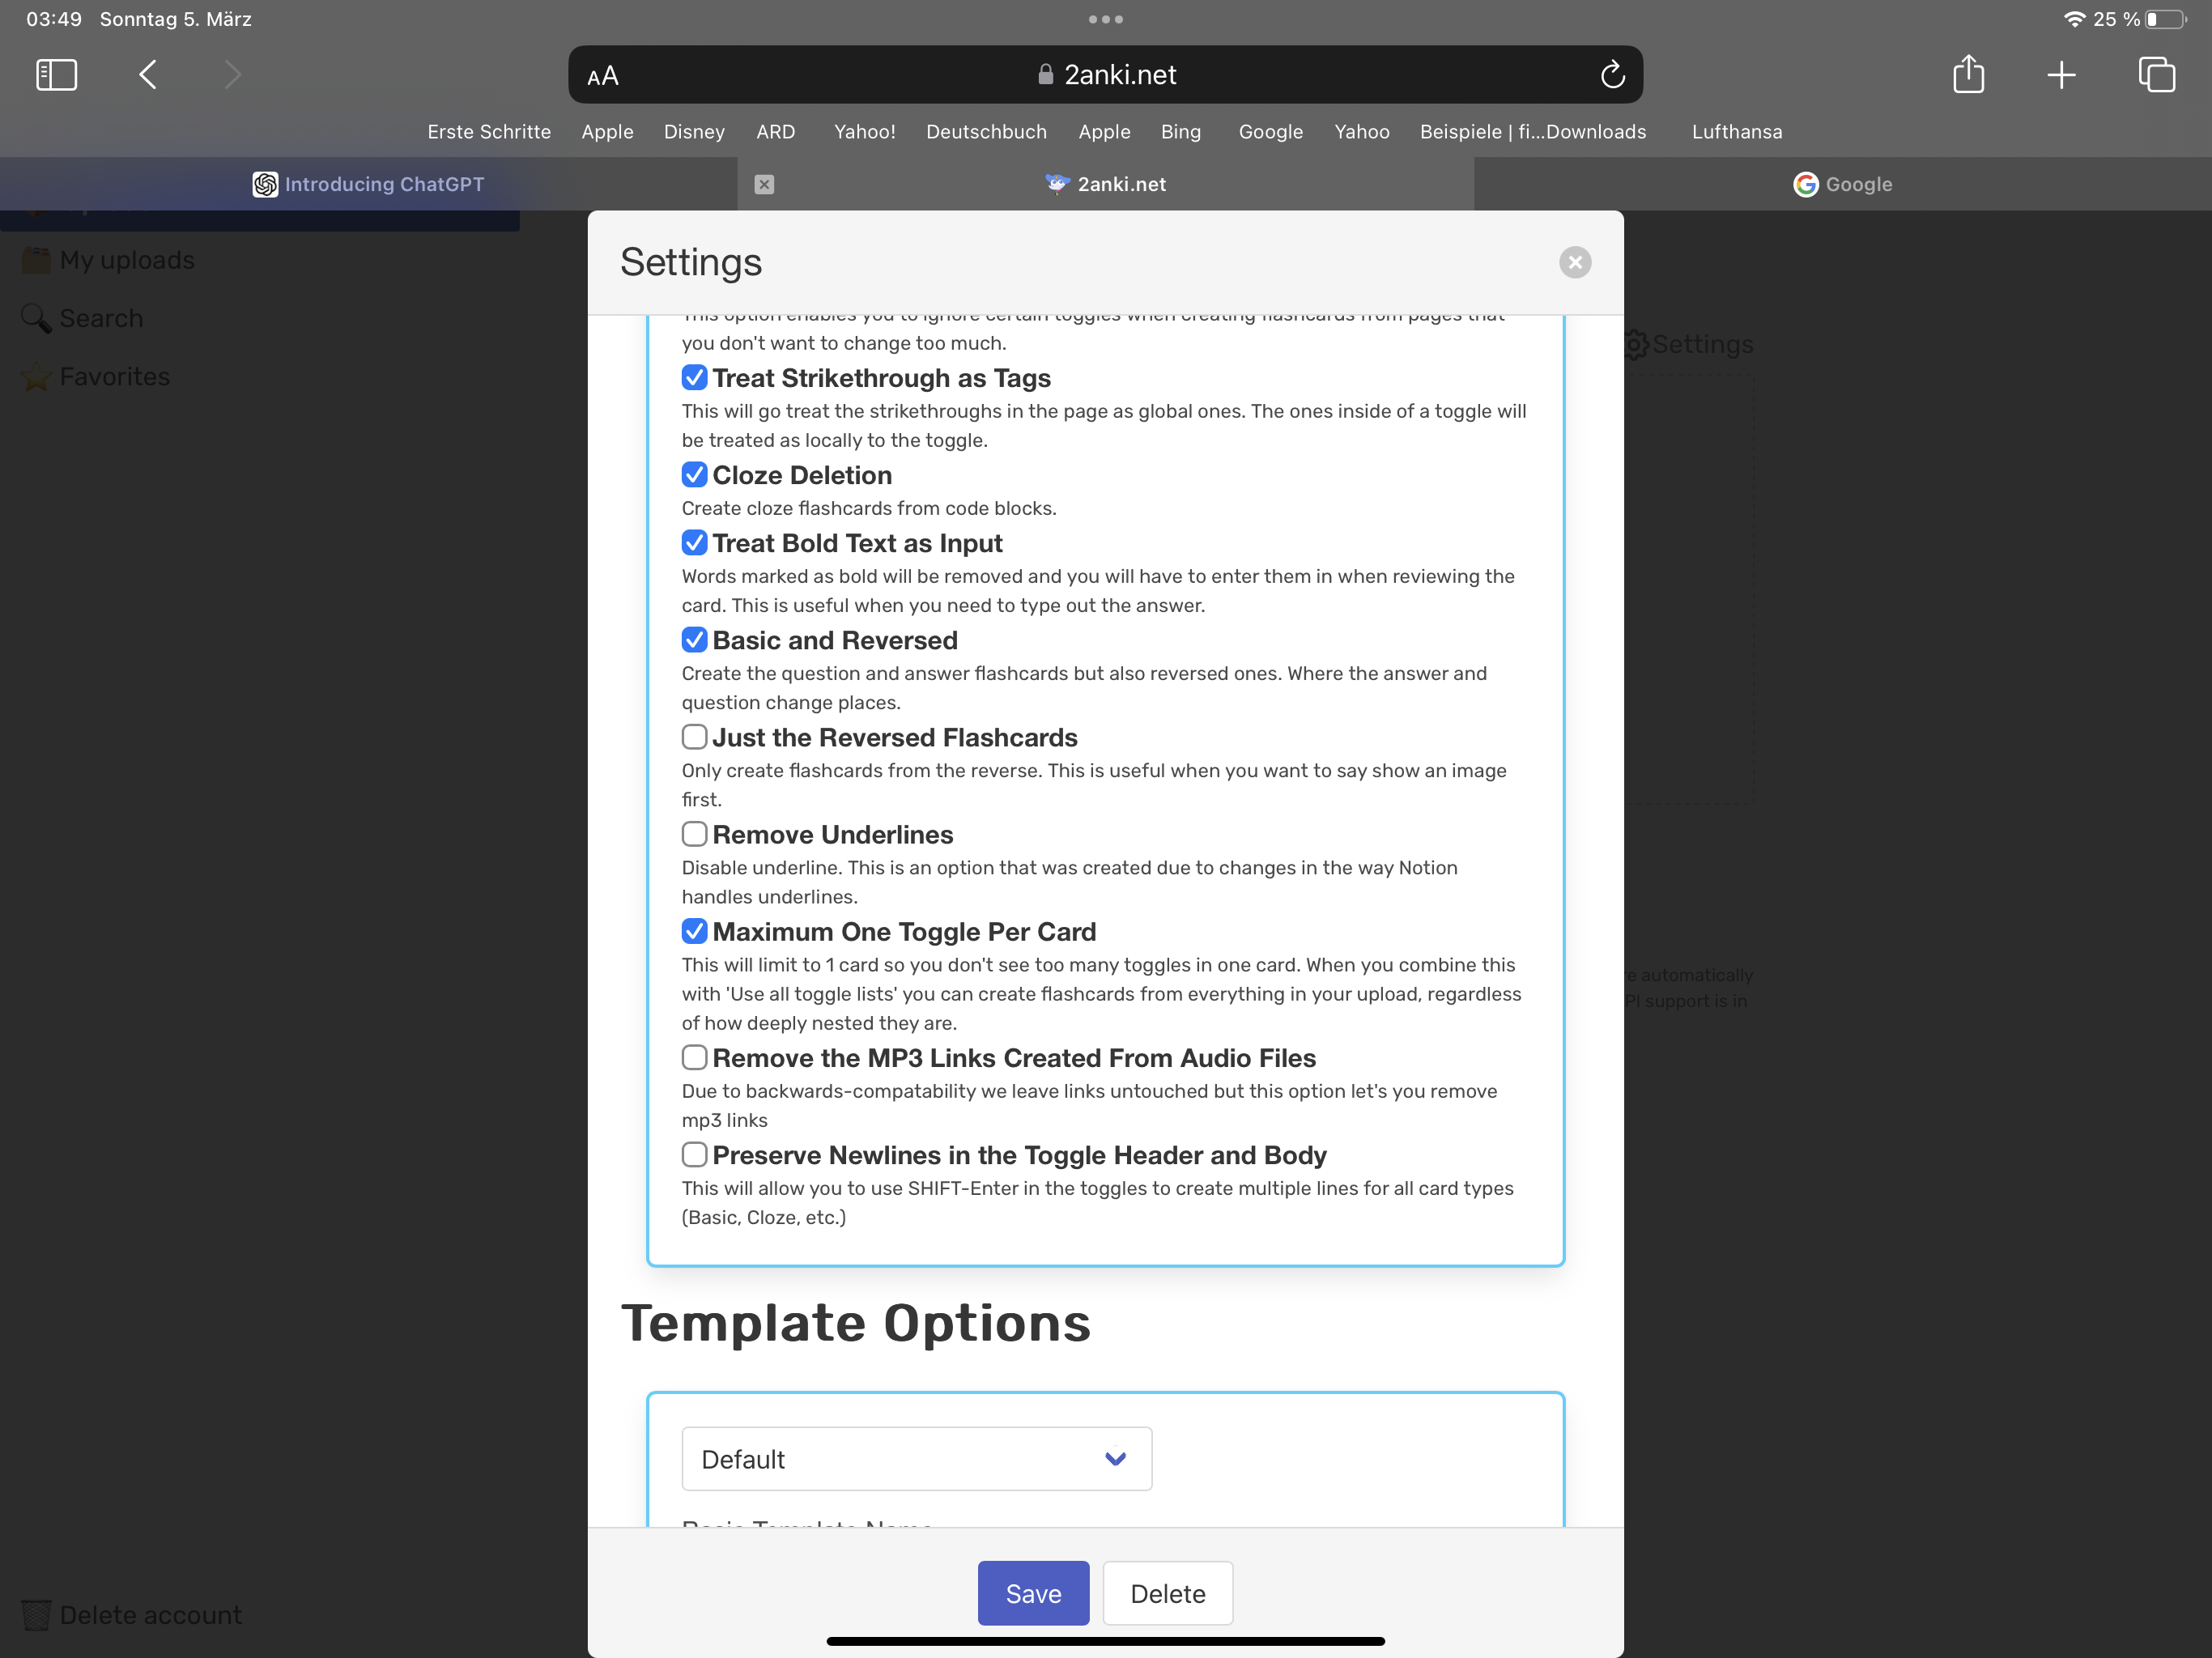The image size is (2212, 1658).
Task: Check the Remove Underlines option
Action: (x=694, y=834)
